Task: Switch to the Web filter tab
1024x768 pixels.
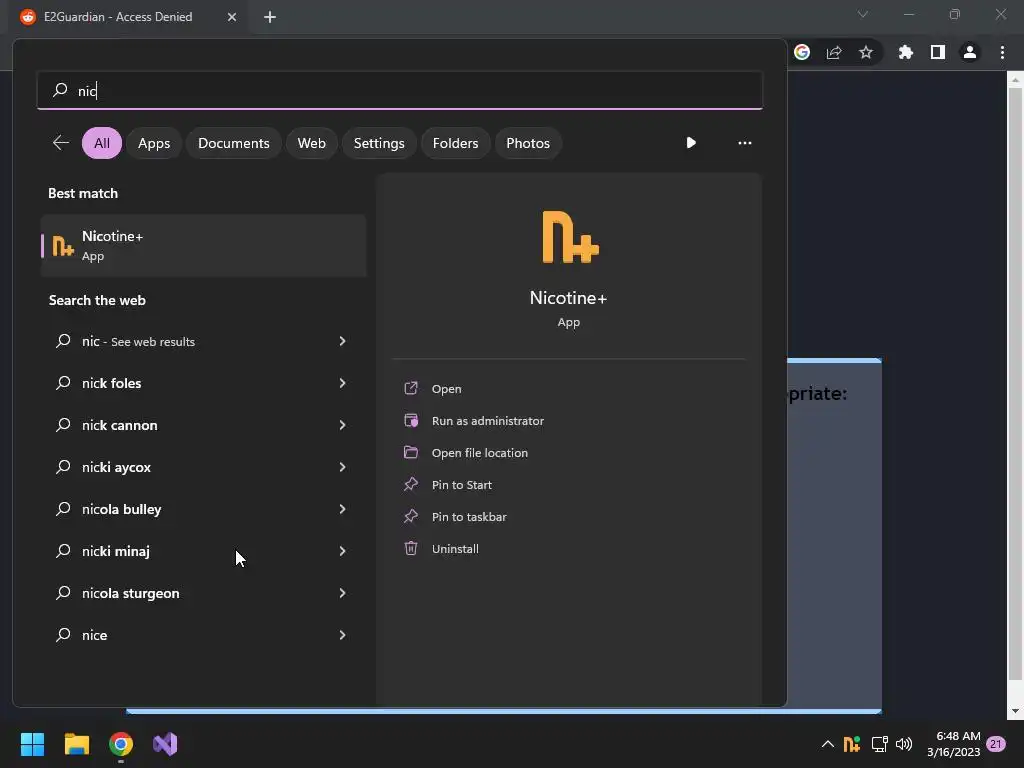Action: pyautogui.click(x=312, y=143)
